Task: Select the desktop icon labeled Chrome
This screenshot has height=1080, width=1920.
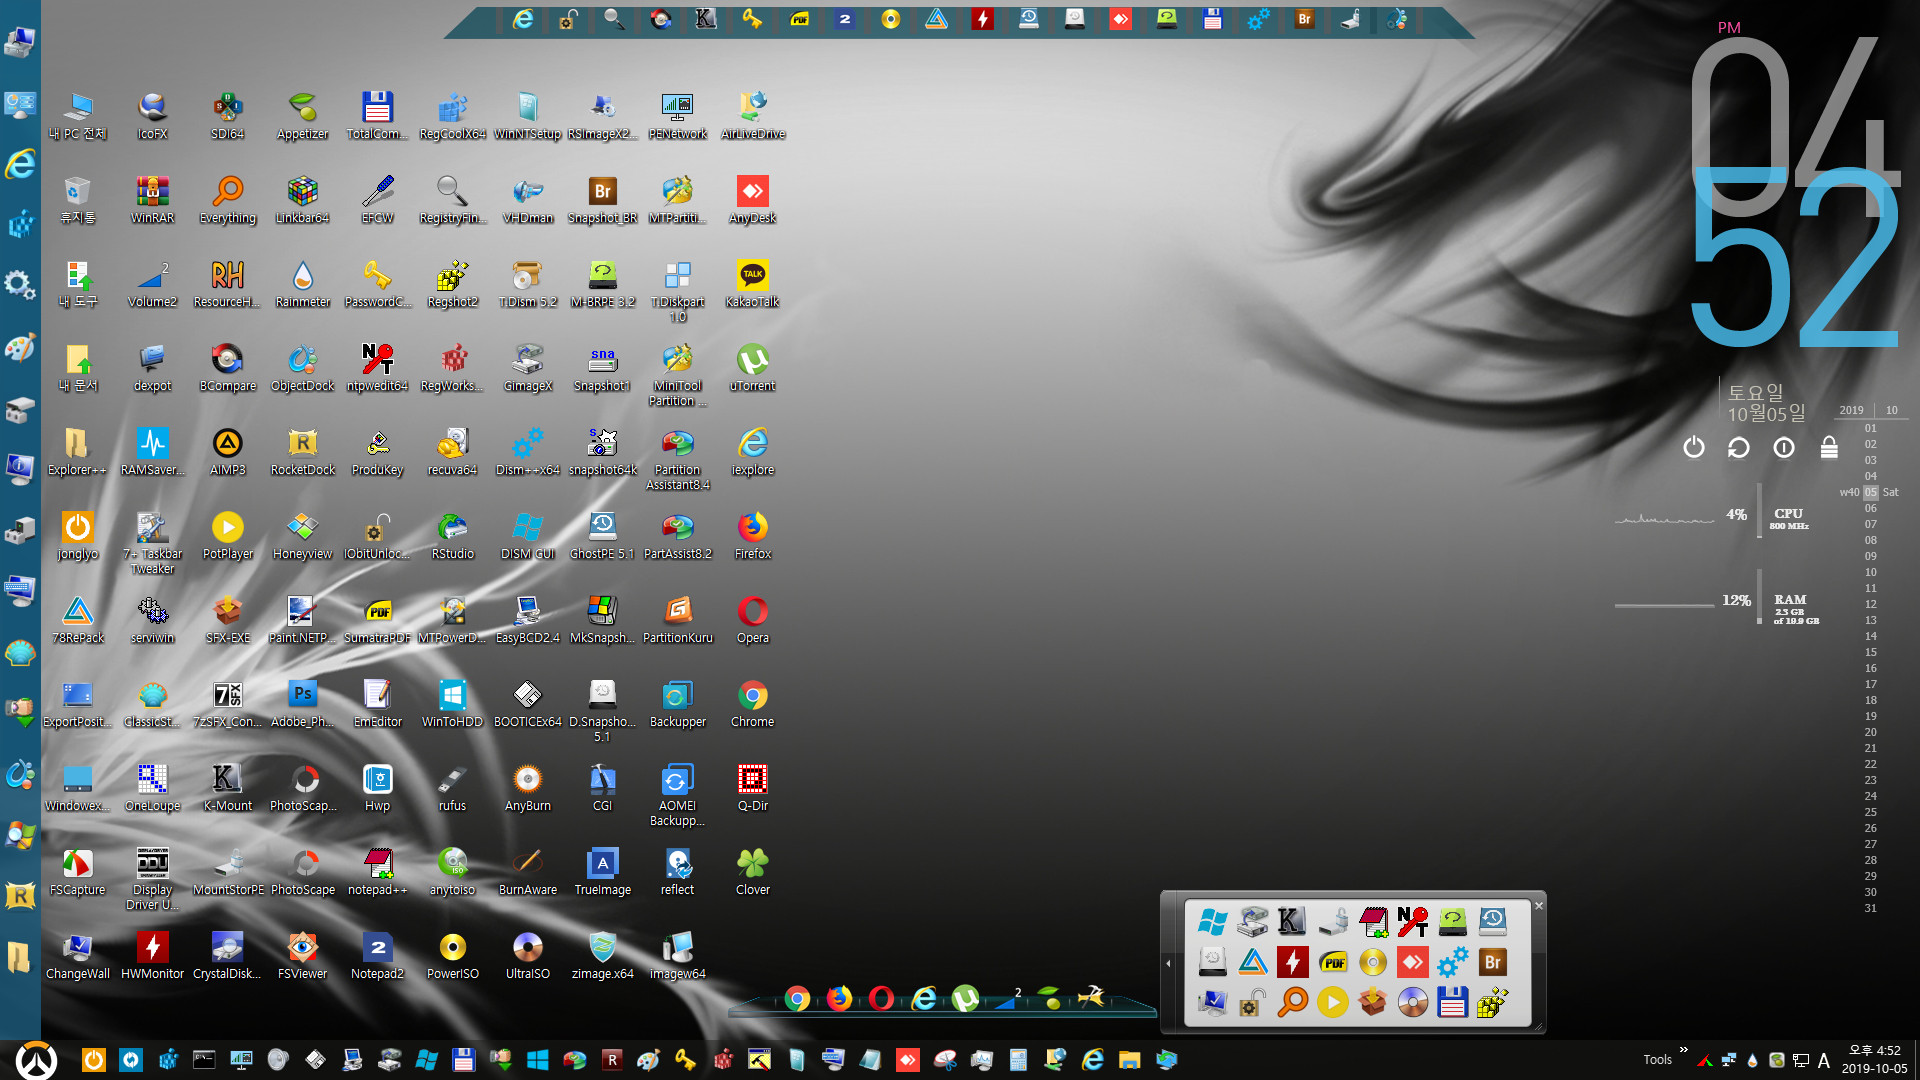Action: point(752,703)
